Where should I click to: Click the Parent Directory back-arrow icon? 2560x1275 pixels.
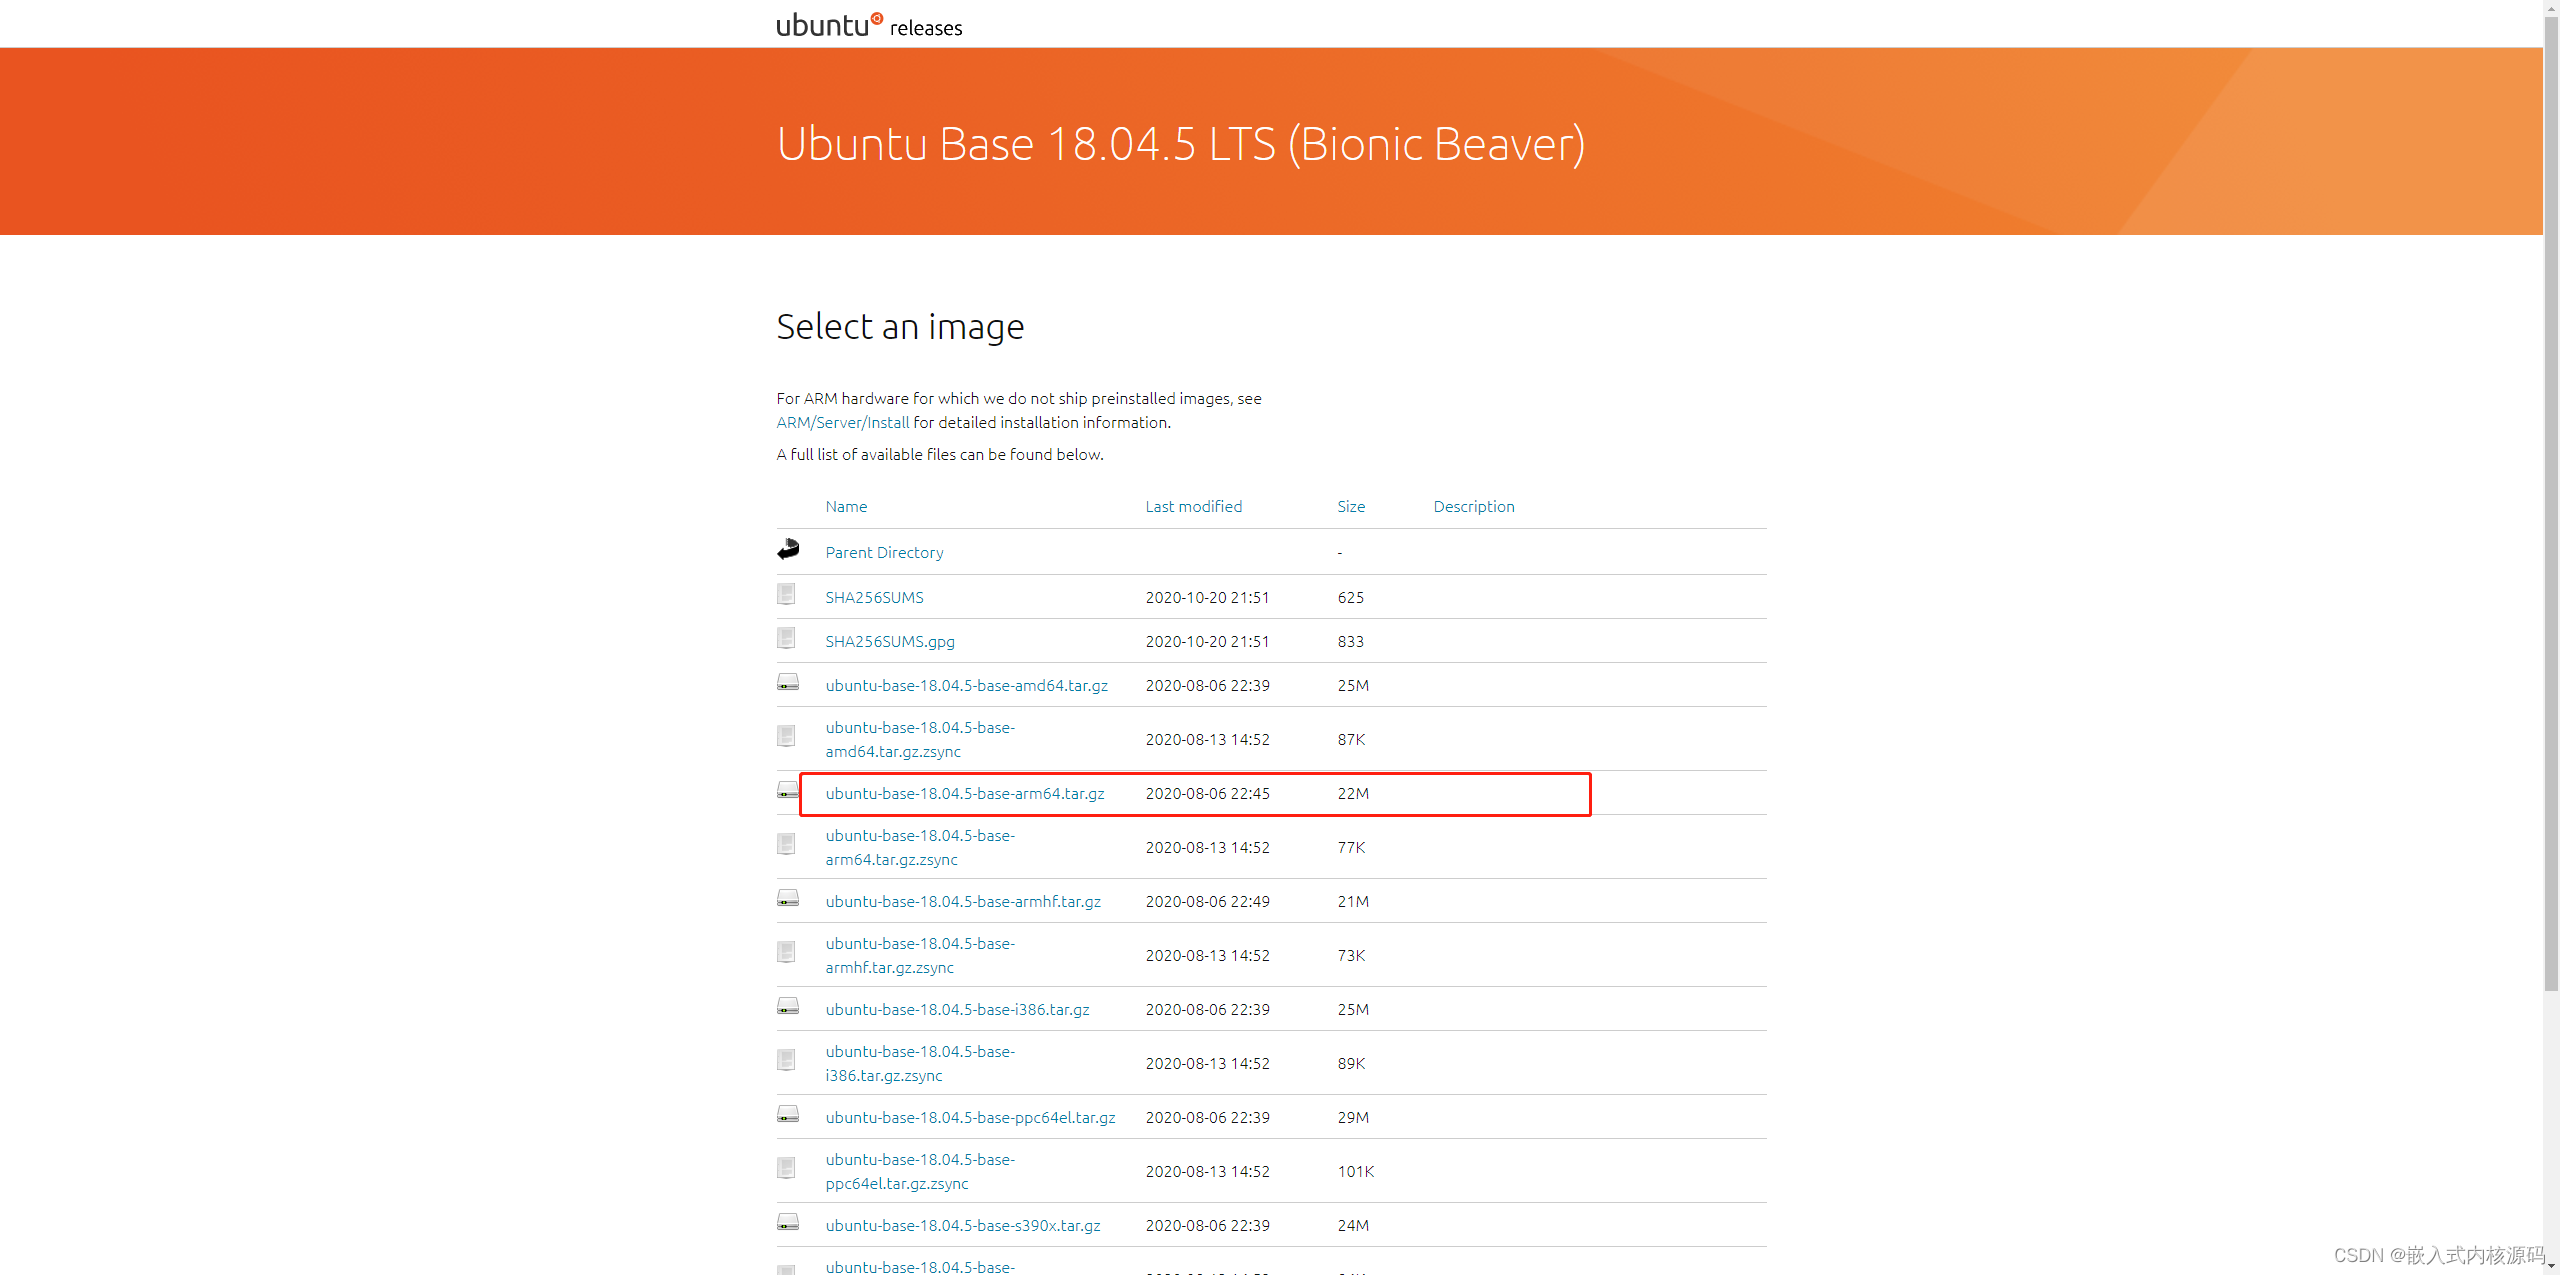(788, 549)
